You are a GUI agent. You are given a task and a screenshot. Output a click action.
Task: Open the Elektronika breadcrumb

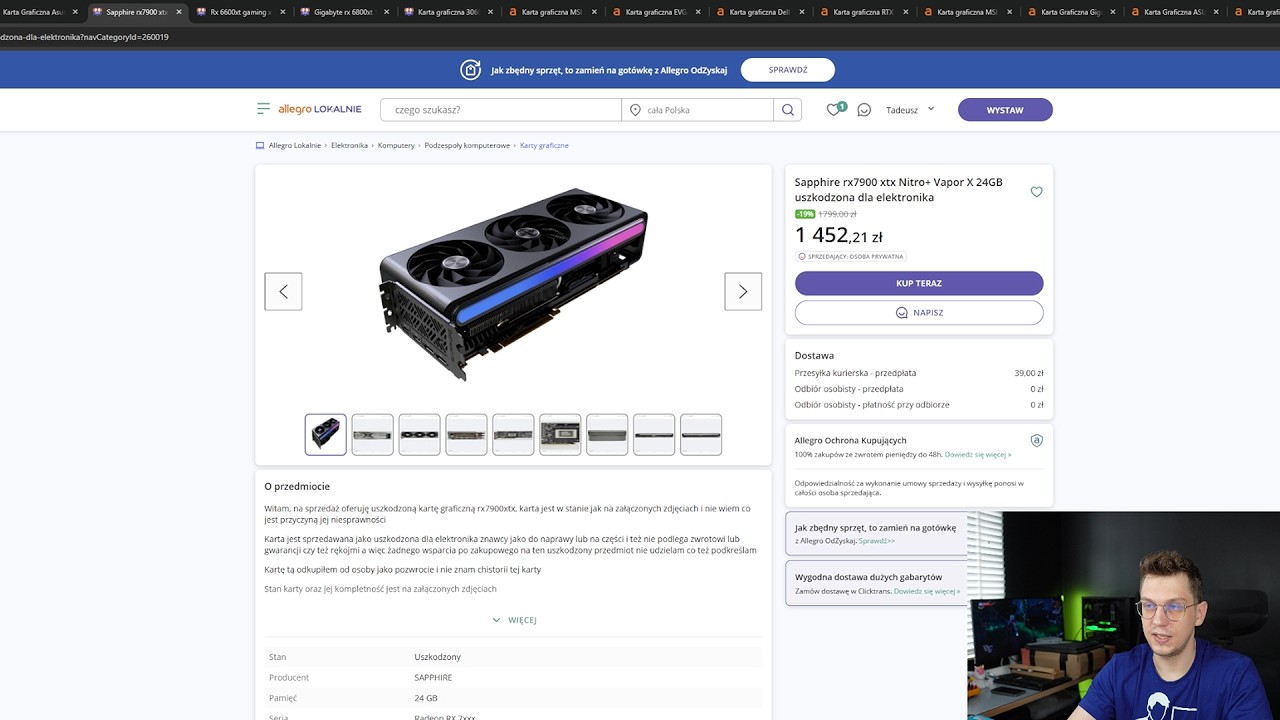click(x=350, y=145)
